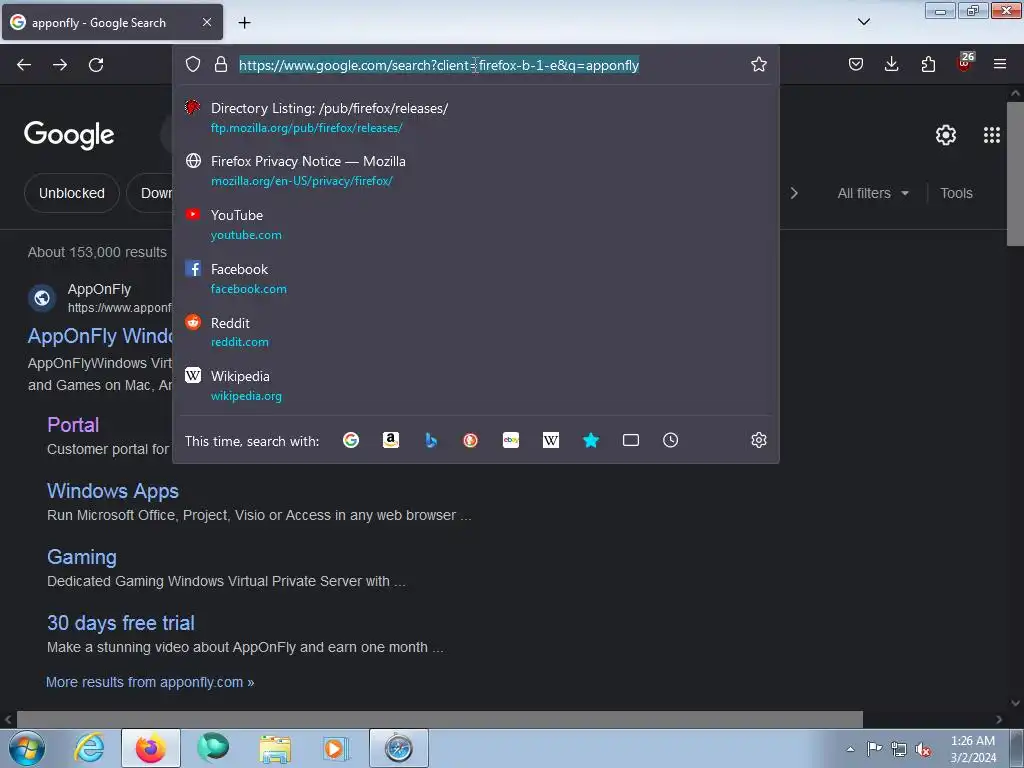1024x768 pixels.
Task: Search in History with clock icon
Action: (x=670, y=440)
